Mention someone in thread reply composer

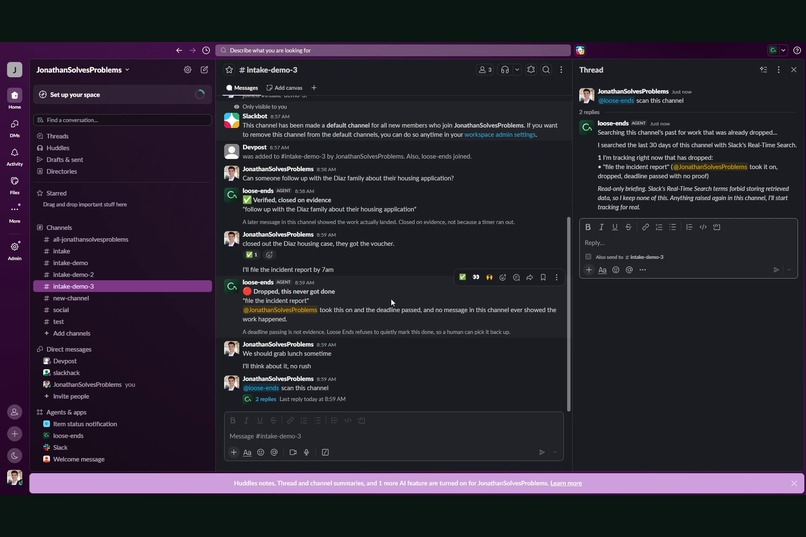point(629,270)
